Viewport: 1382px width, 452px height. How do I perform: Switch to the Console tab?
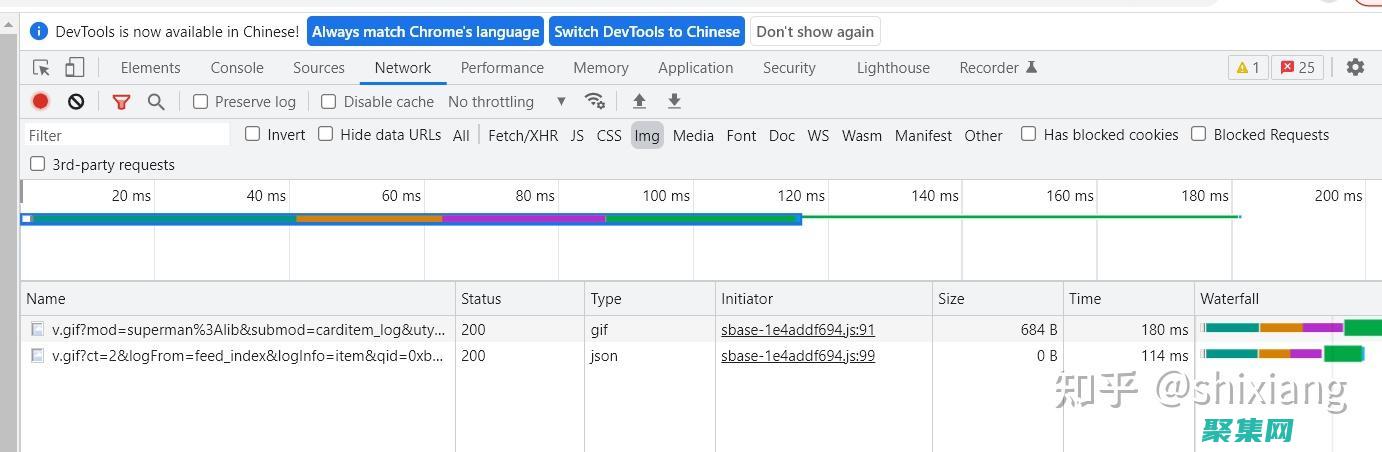point(237,68)
